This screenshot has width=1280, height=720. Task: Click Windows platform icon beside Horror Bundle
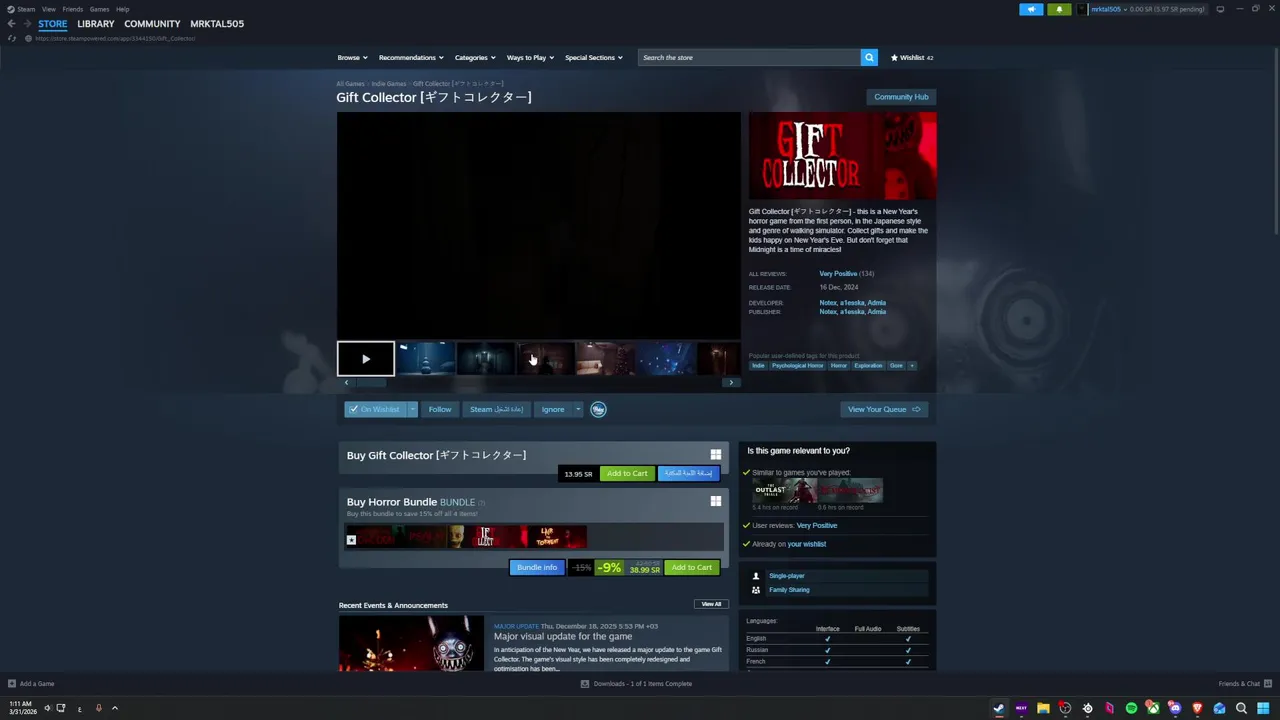tap(715, 501)
